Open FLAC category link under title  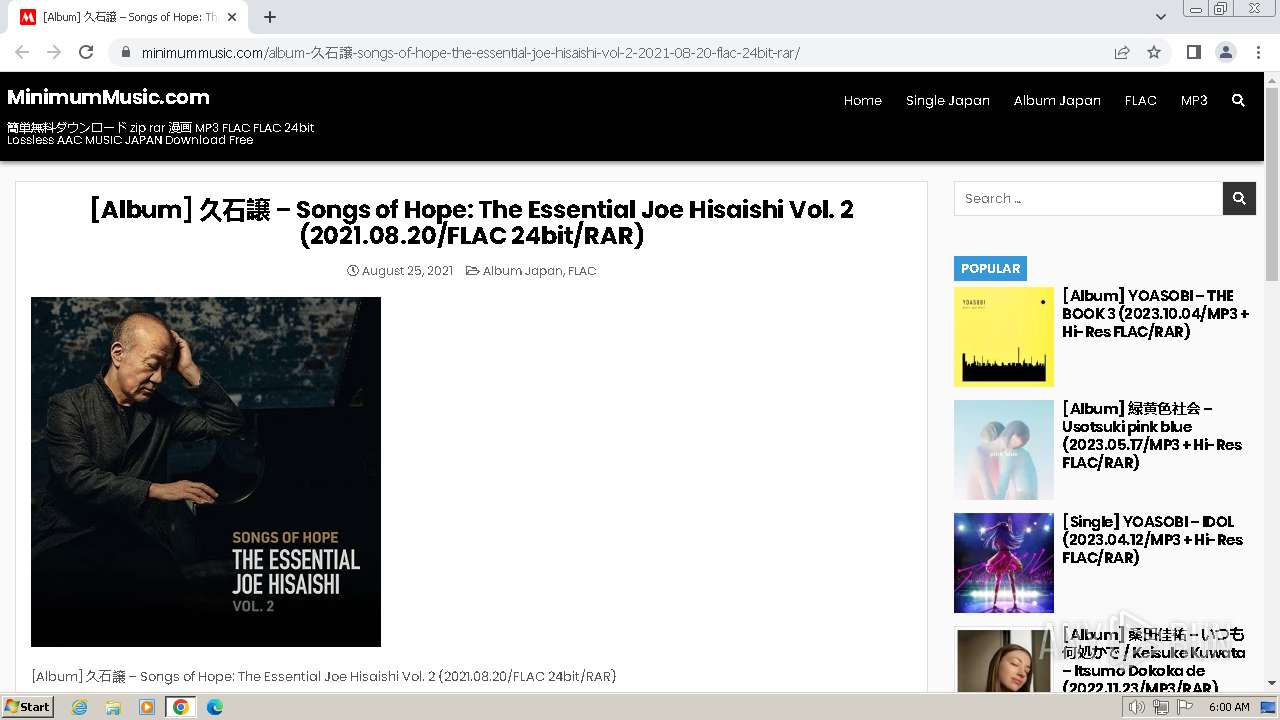[582, 271]
